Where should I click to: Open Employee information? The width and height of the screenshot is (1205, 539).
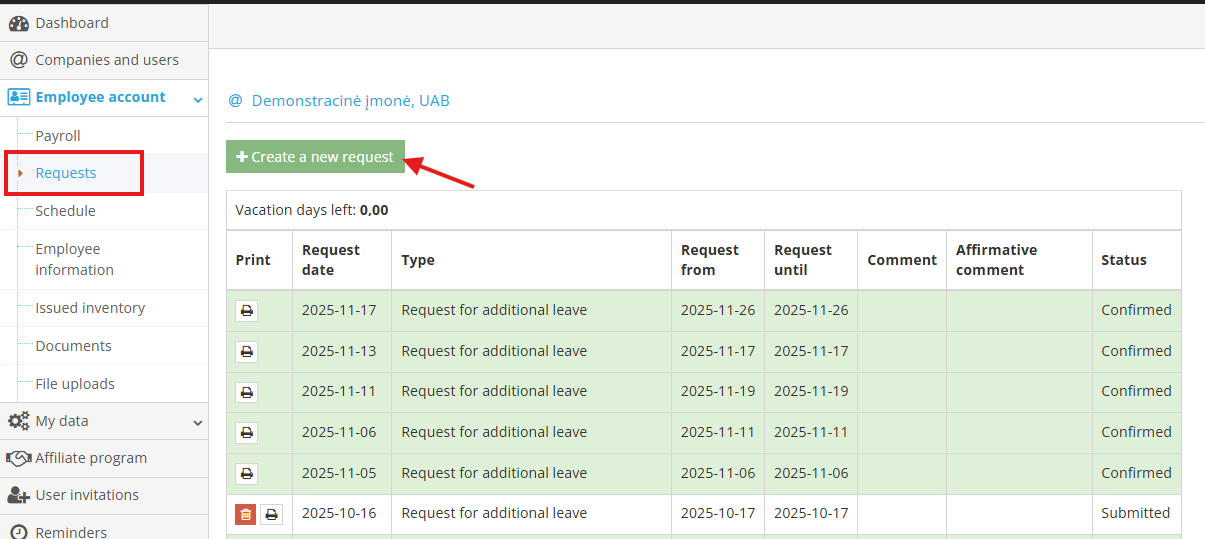click(x=74, y=259)
